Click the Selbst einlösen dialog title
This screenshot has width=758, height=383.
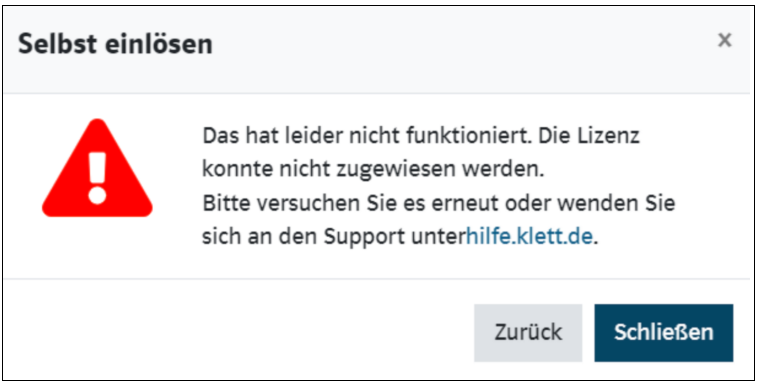click(115, 44)
